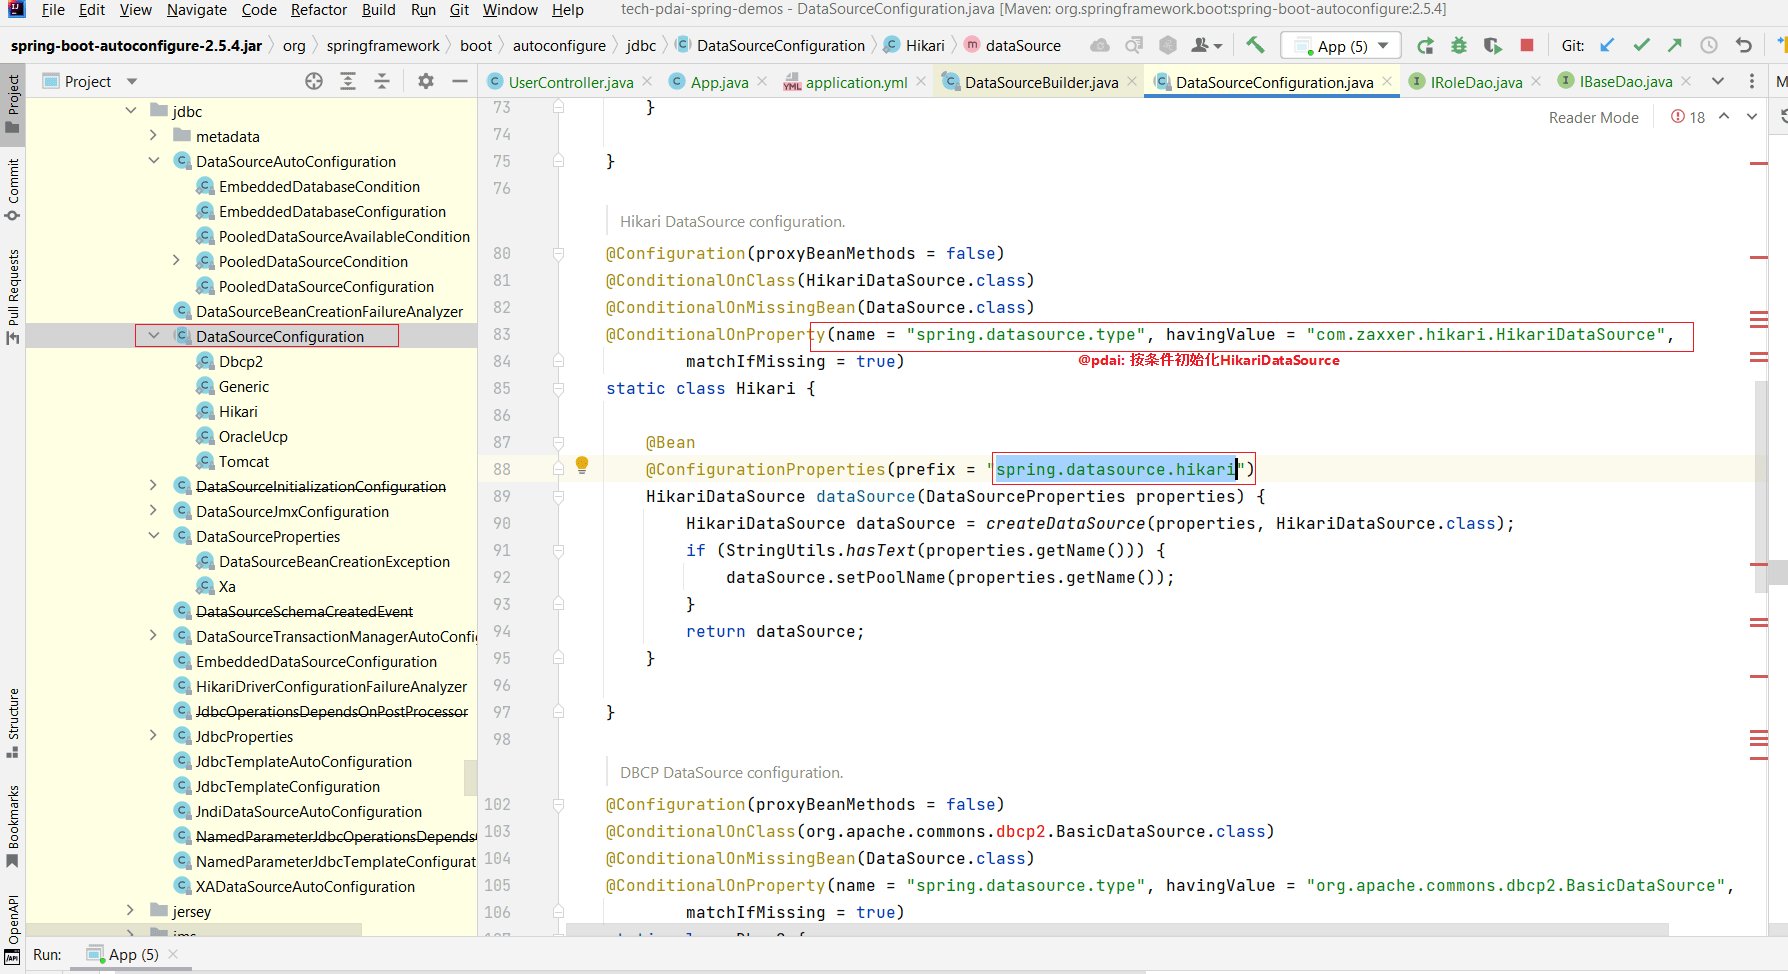The width and height of the screenshot is (1788, 974).
Task: Rerun App with the green rerun icon
Action: coord(1425,45)
